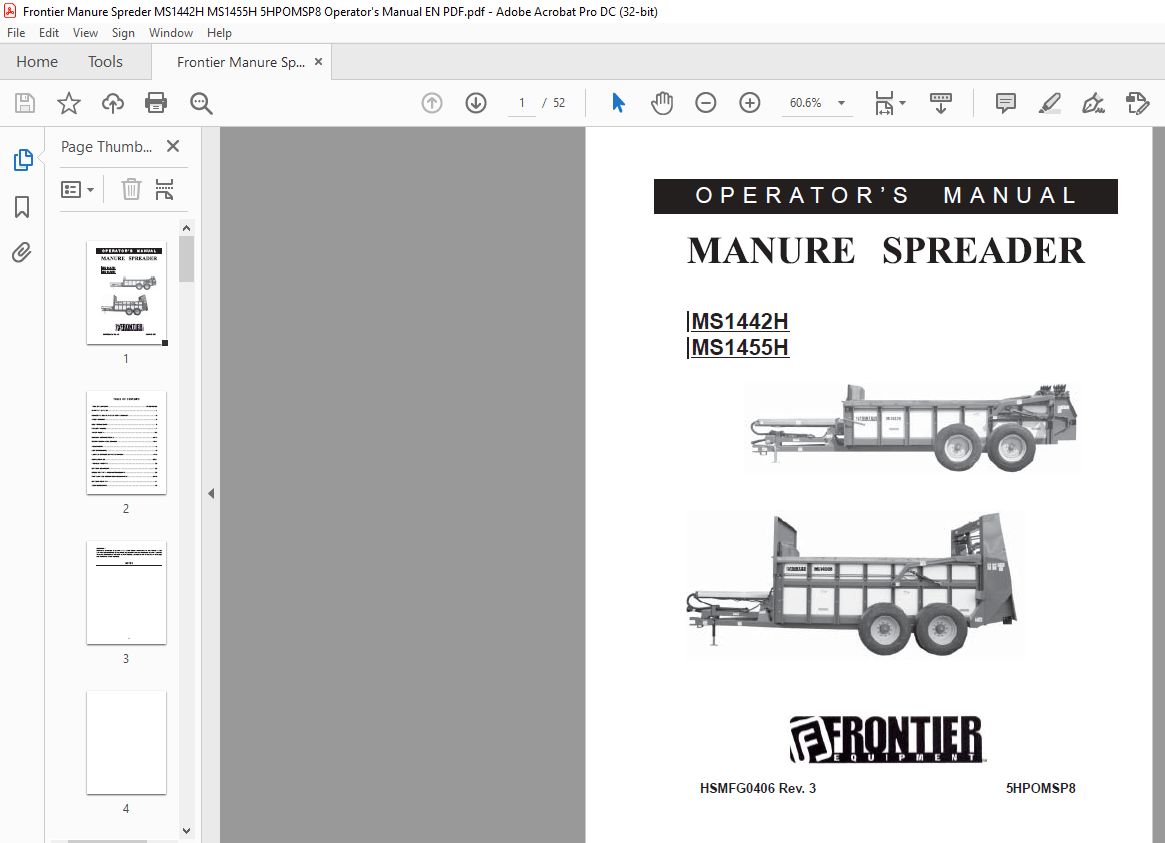
Task: Open the View menu
Action: pyautogui.click(x=85, y=33)
